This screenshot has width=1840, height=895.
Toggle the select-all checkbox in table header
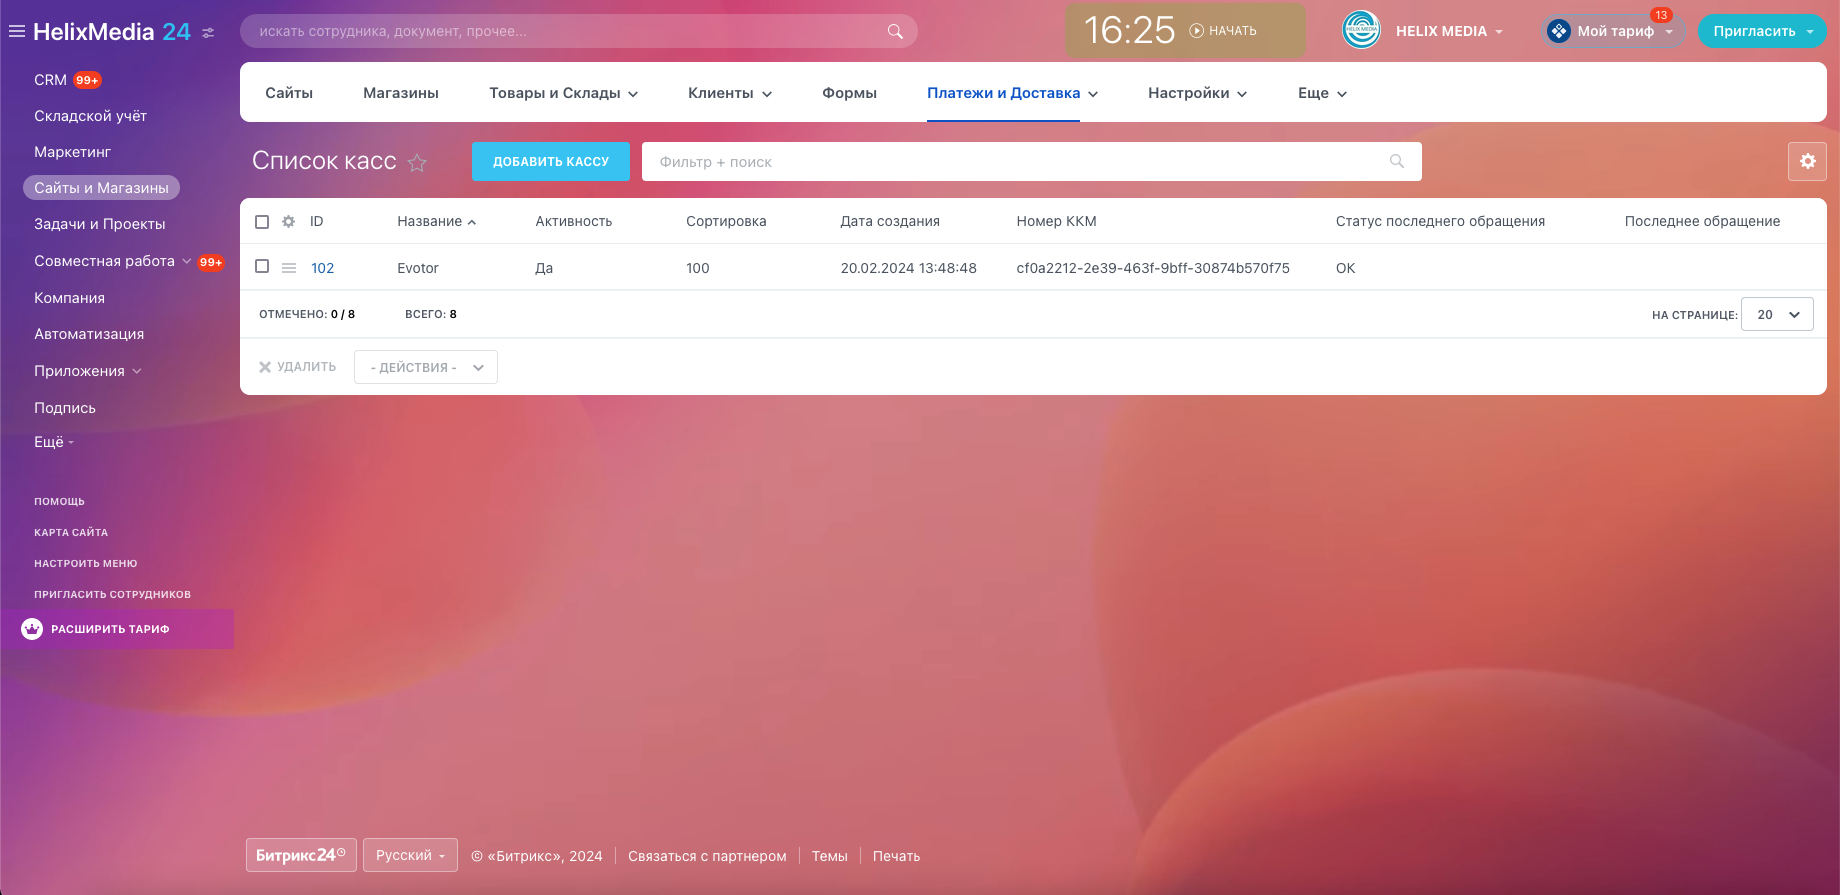coord(262,221)
